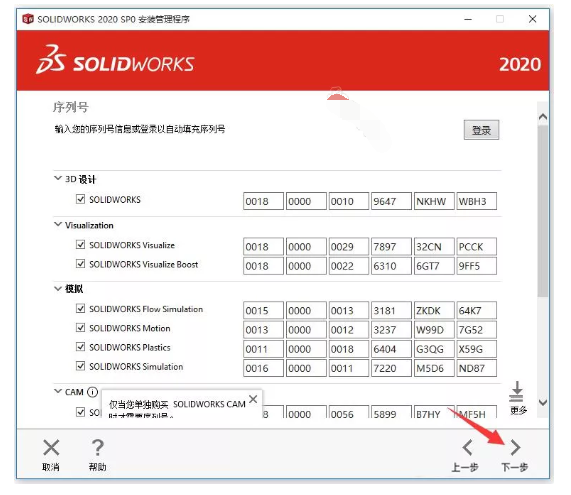
Task: Click the Cancel X icon
Action: coord(51,448)
